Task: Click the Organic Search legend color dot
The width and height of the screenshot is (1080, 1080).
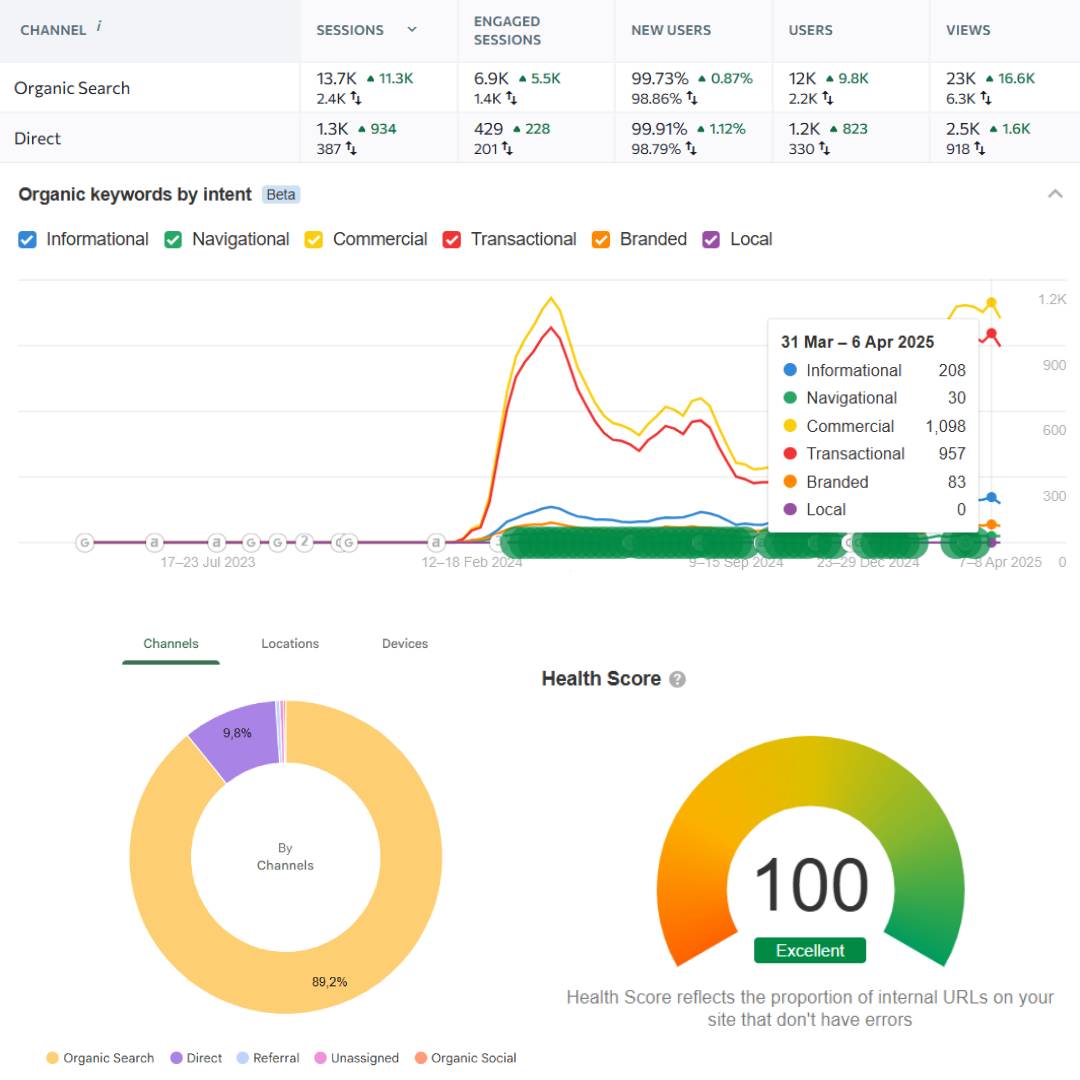Action: coord(52,1058)
